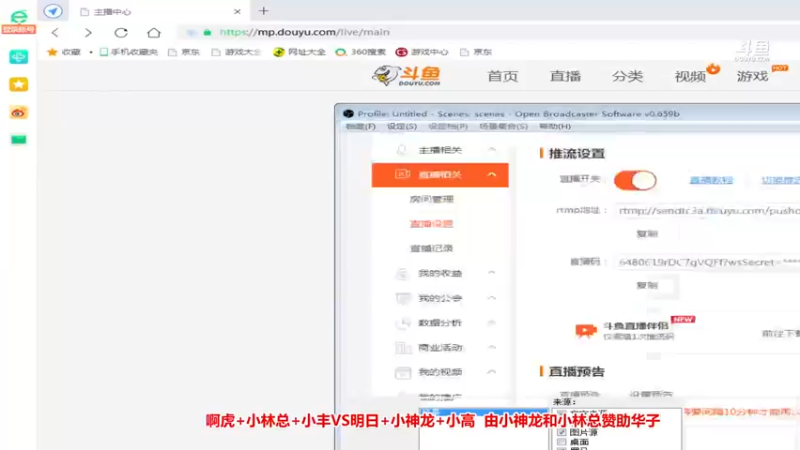Open 首页 in the Douyu navigation
This screenshot has height=450, width=800.
503,76
